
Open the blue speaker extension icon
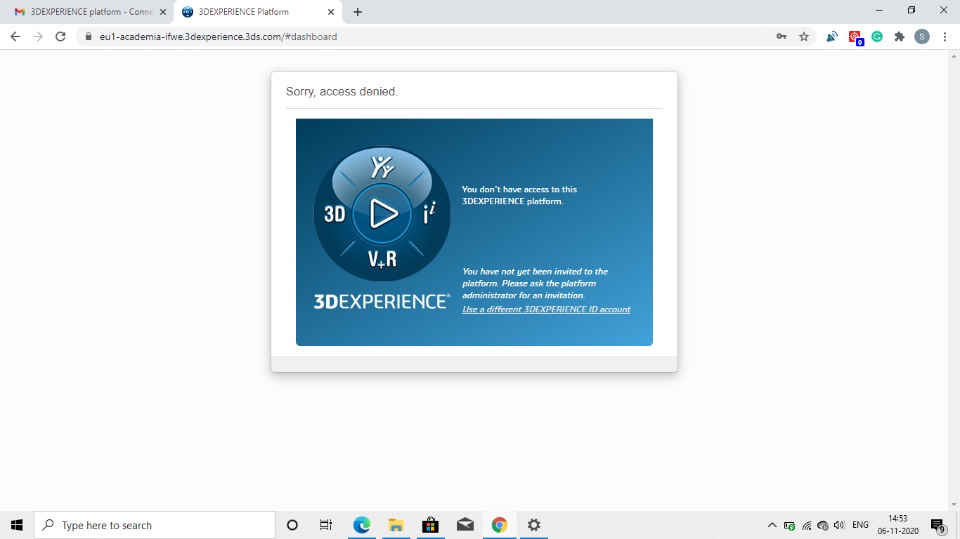pos(831,37)
